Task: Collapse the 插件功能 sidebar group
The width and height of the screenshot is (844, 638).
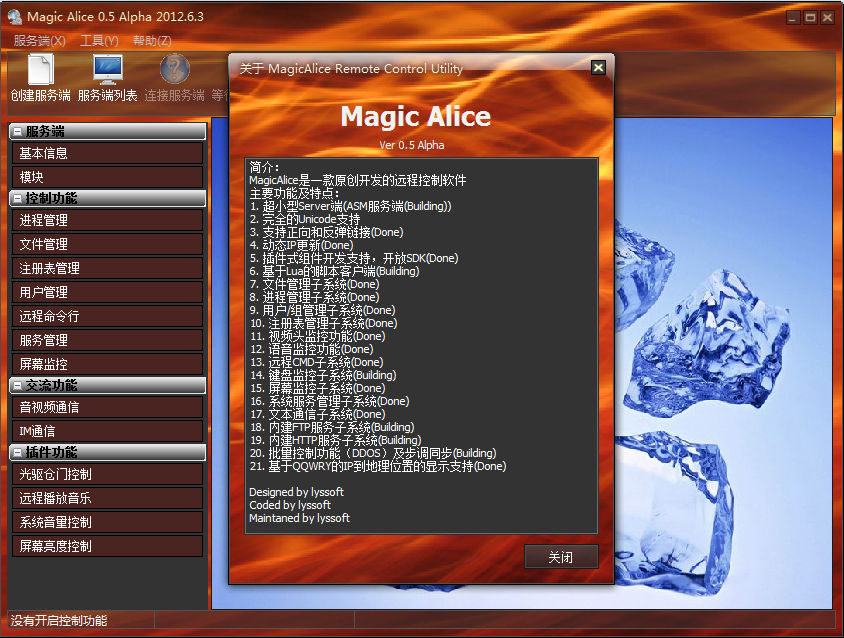Action: click(18, 453)
